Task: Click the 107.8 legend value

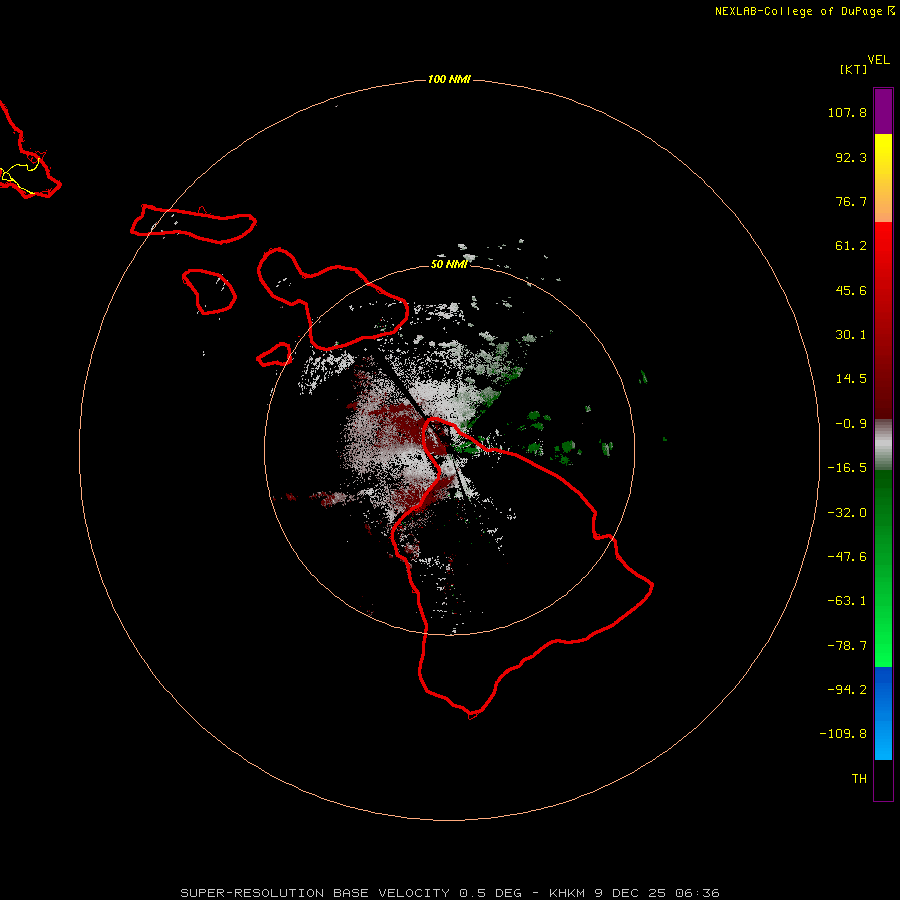Action: [x=847, y=112]
